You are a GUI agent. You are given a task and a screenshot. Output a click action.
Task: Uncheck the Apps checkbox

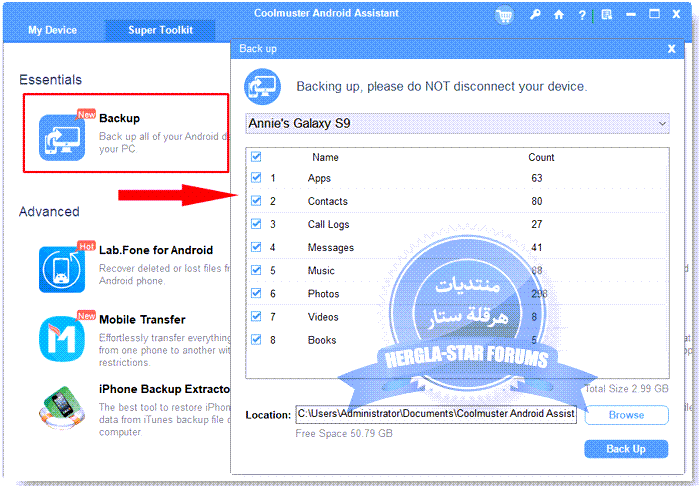(x=256, y=178)
